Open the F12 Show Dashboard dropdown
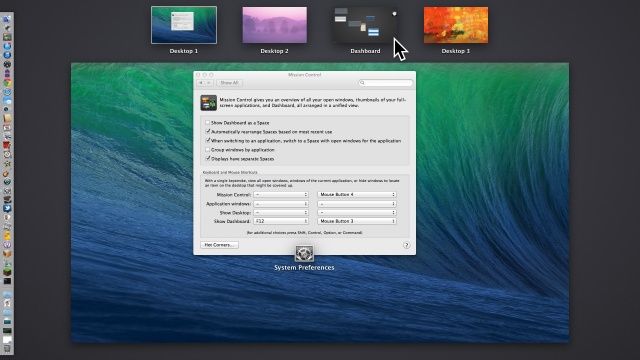This screenshot has width=640, height=360. tap(281, 221)
